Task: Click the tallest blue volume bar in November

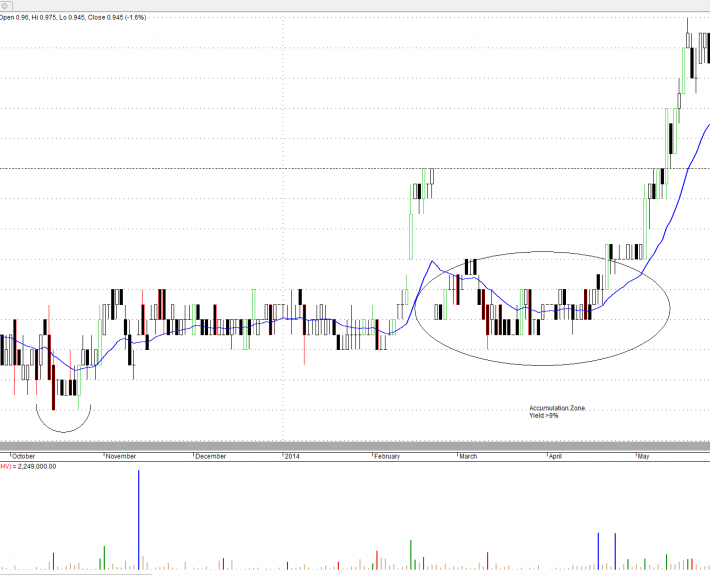Action: pos(138,520)
